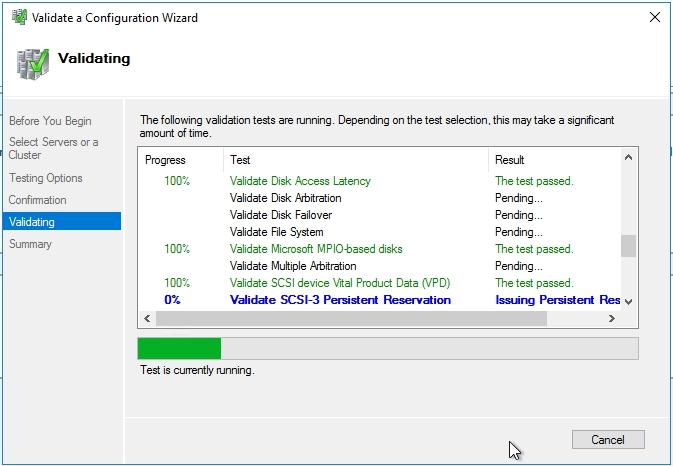
Task: Click the vertical scrollbar thumb
Action: point(628,246)
